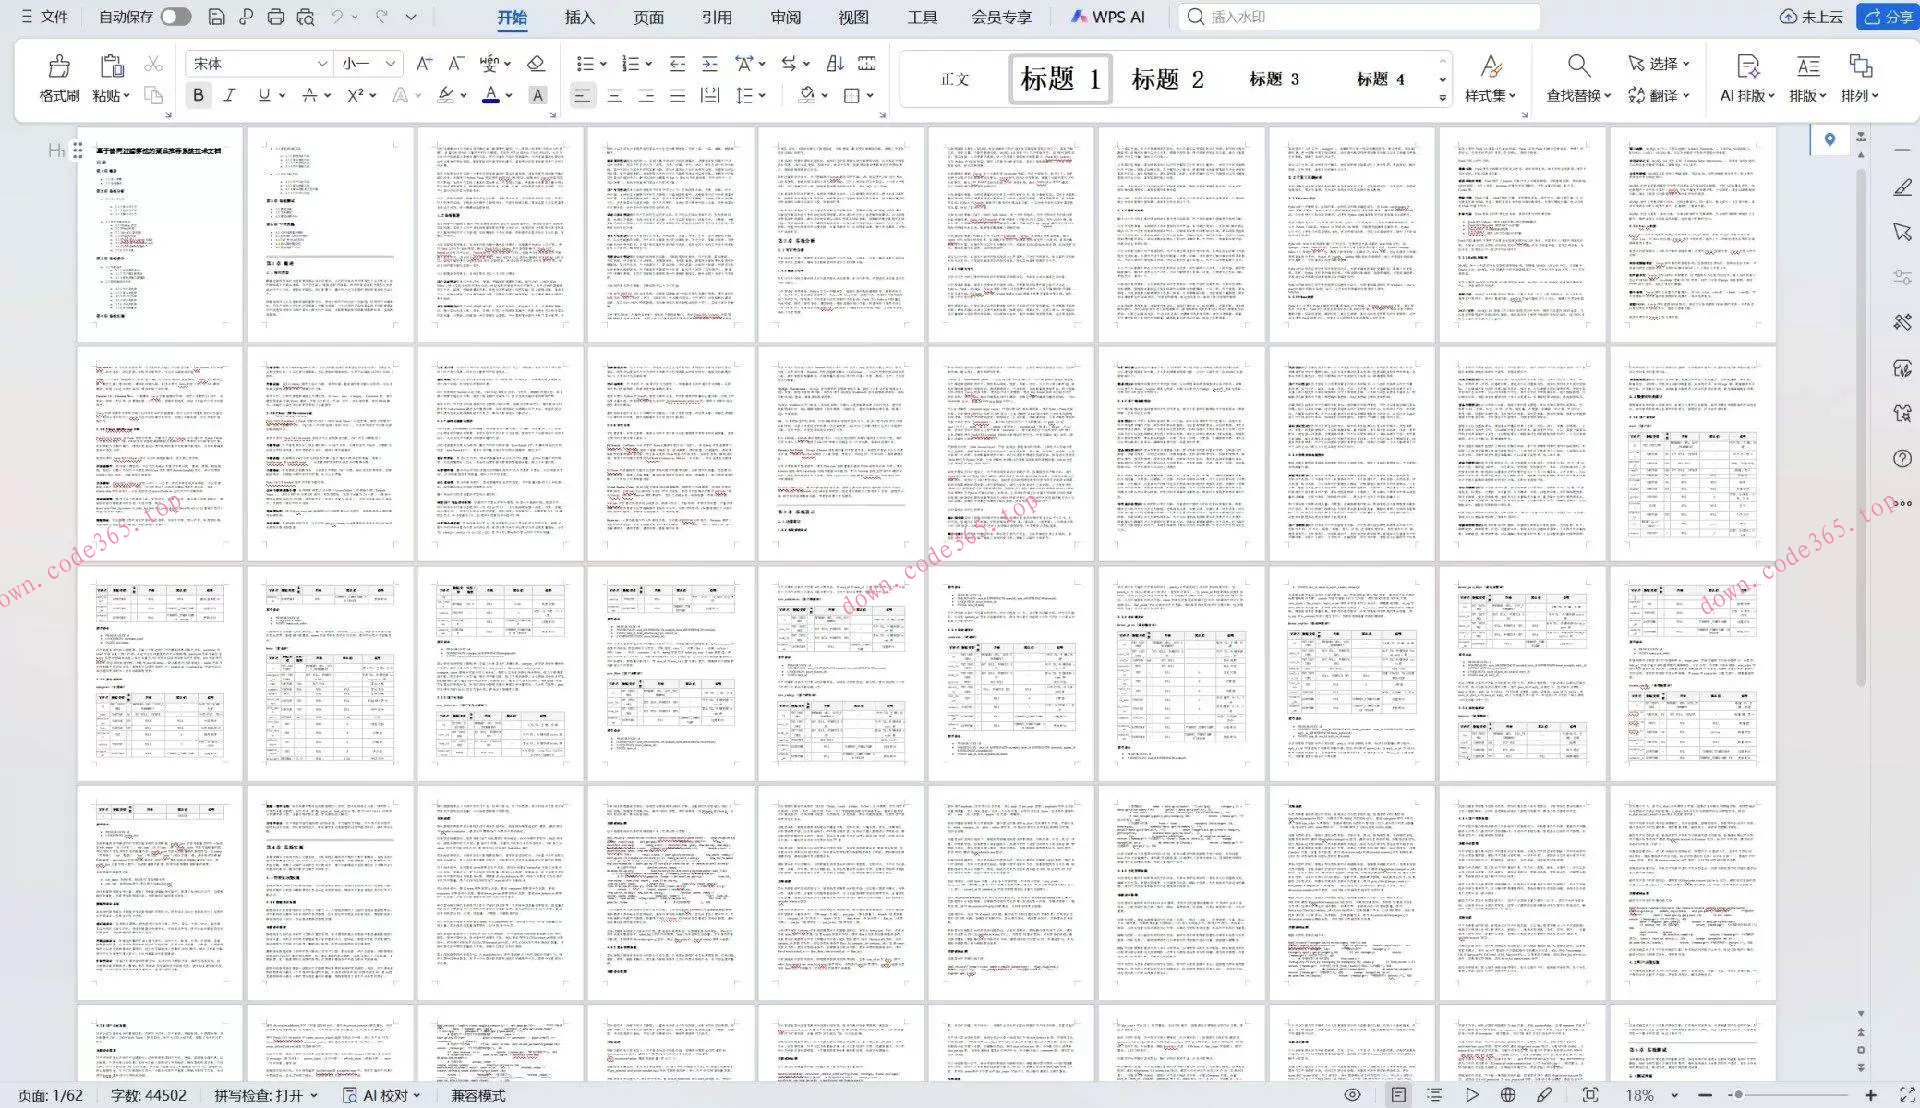Image resolution: width=1920 pixels, height=1108 pixels.
Task: Click the clear formatting eraser icon
Action: [536, 64]
